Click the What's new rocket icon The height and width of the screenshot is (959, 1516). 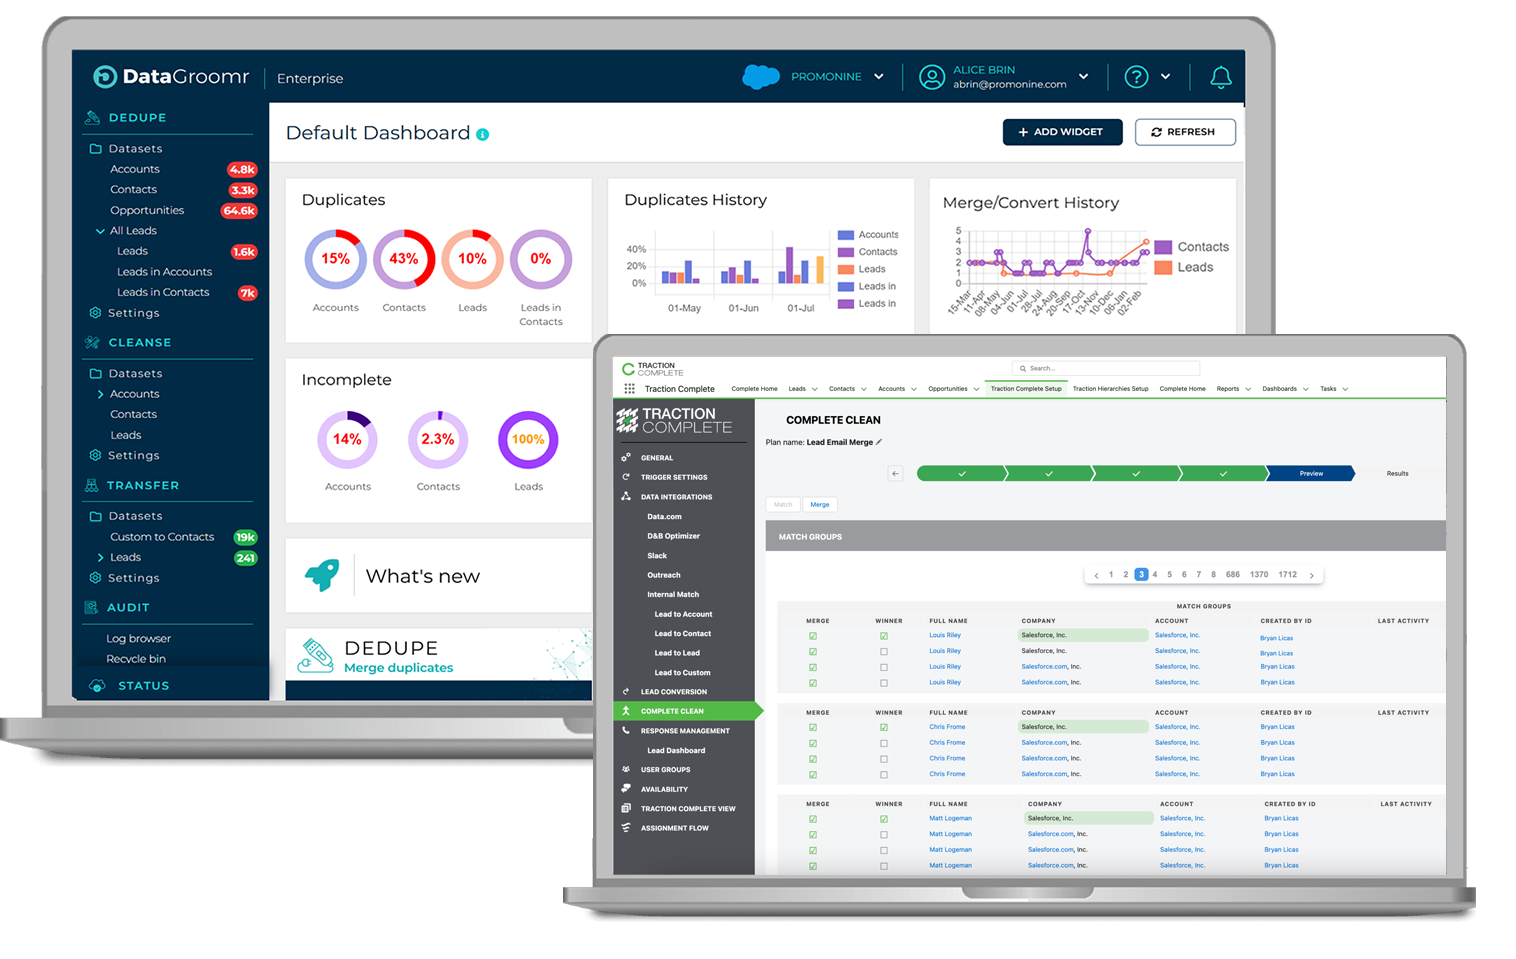pos(323,575)
